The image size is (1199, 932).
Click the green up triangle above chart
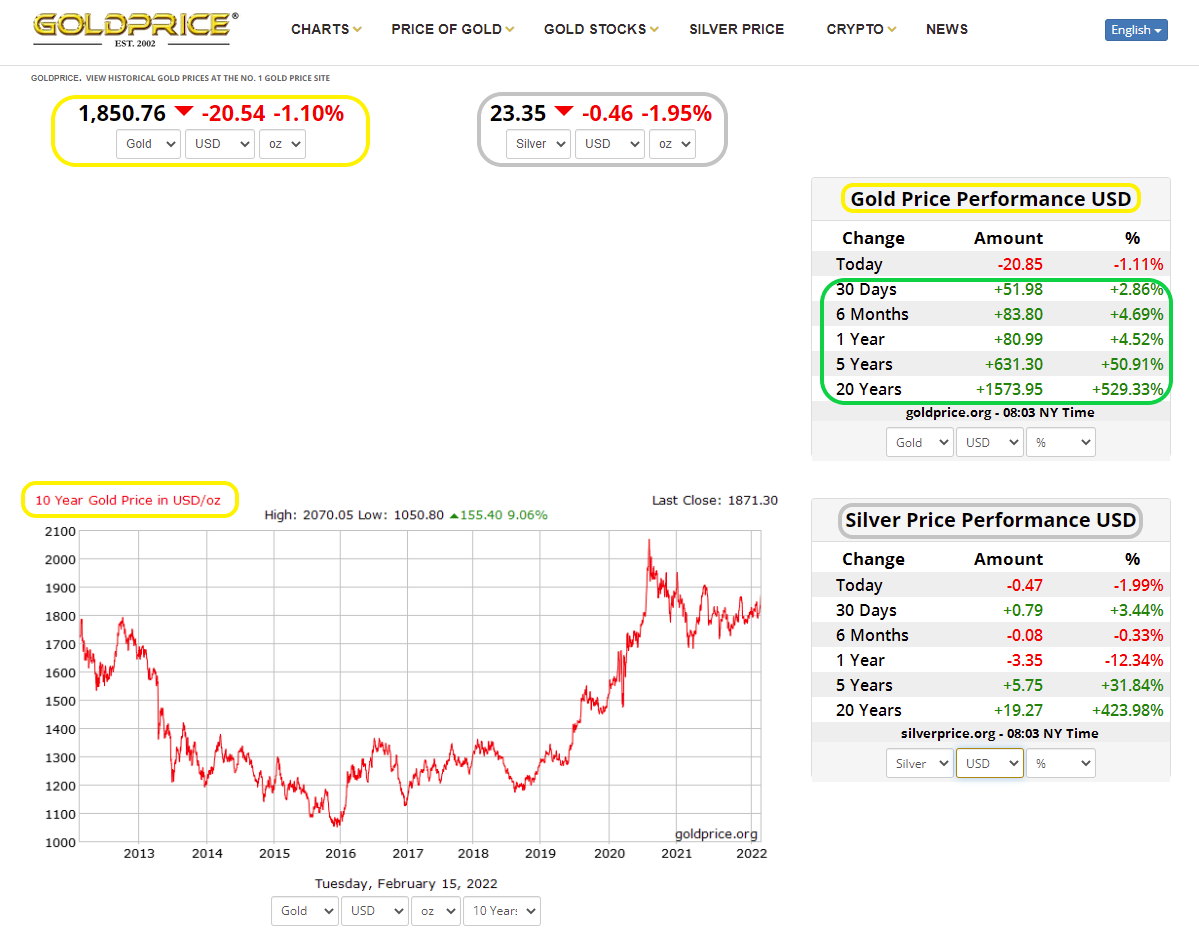coord(454,516)
